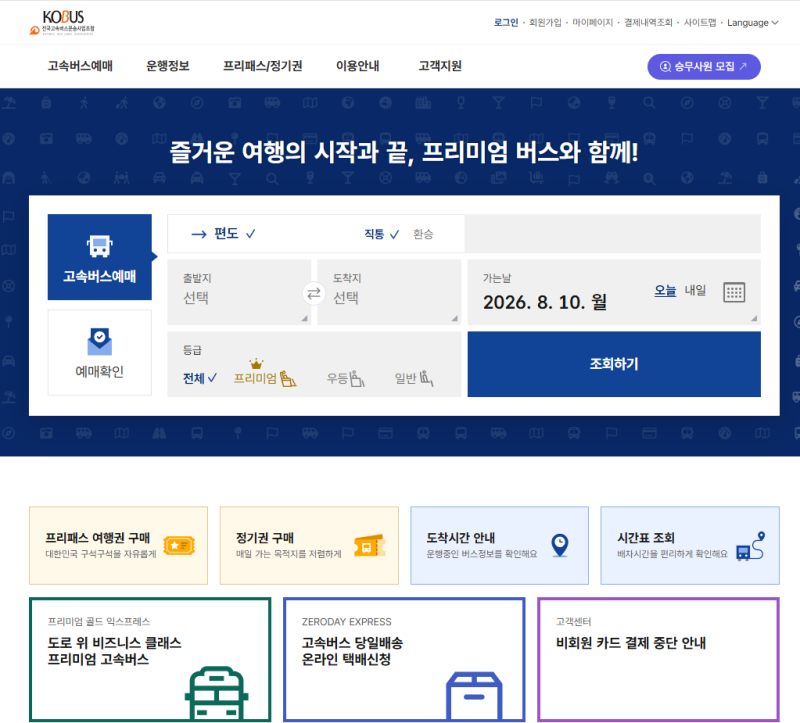Open 고객지원 menu

[440, 66]
